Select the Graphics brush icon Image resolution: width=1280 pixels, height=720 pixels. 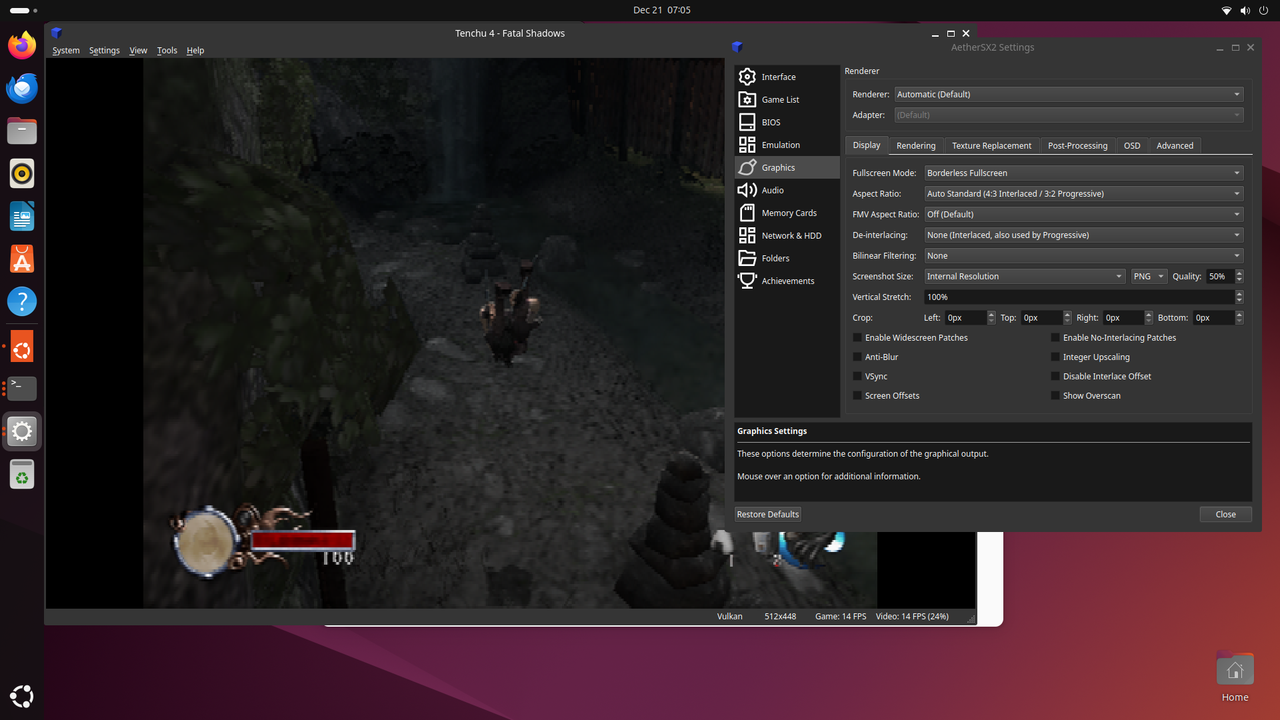click(747, 167)
